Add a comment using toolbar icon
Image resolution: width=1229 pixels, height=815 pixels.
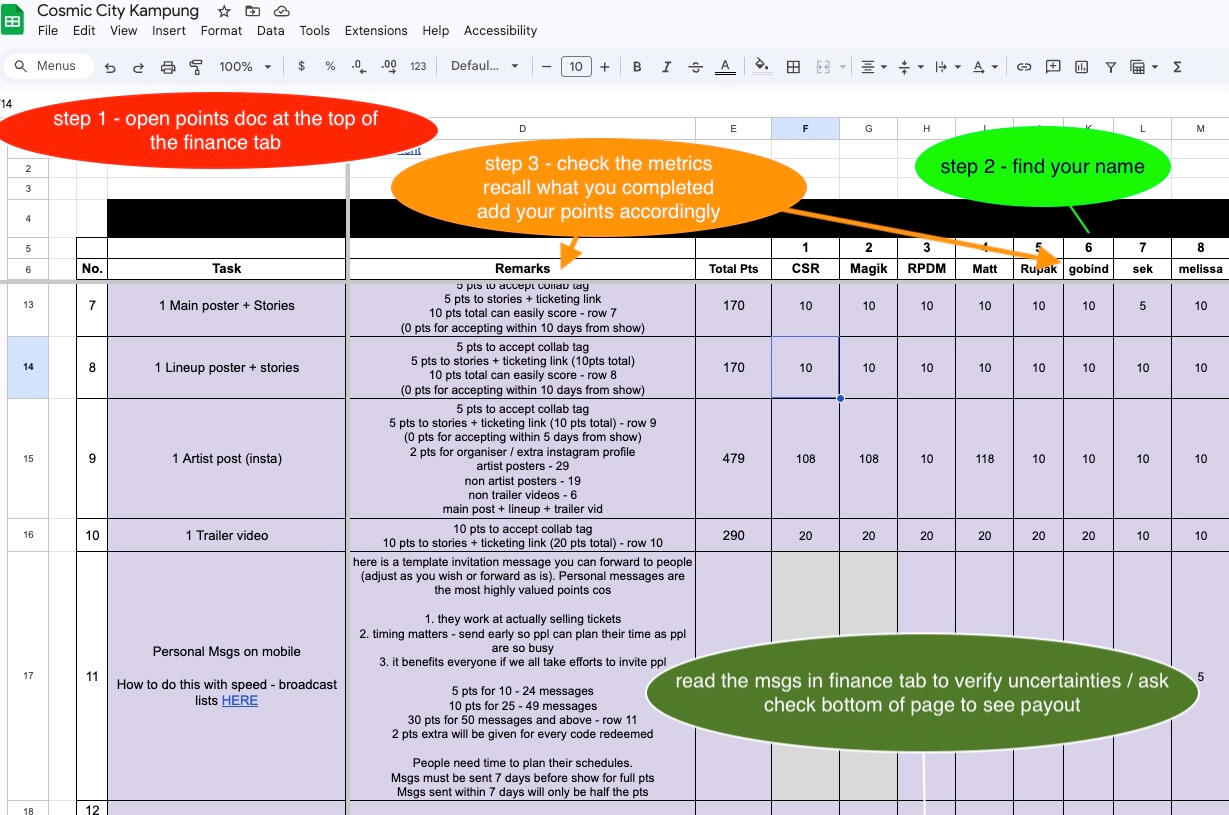(x=1053, y=67)
